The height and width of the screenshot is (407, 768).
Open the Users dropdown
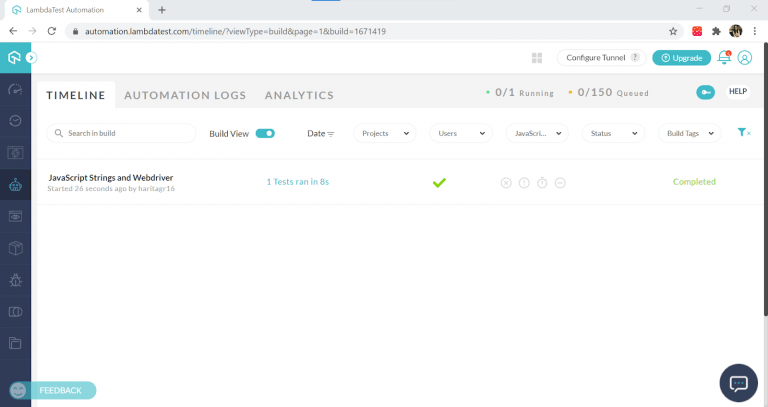(x=461, y=133)
